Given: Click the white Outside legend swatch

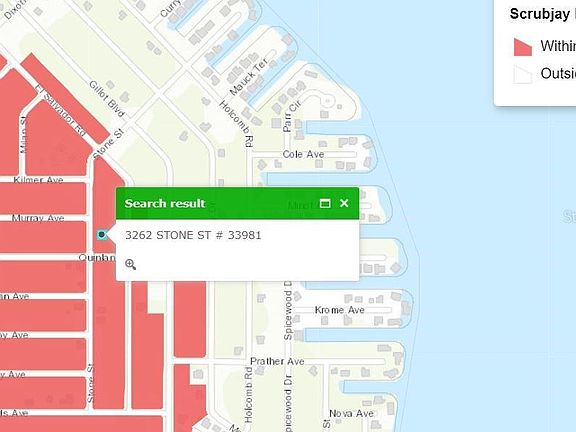Looking at the screenshot, I should [x=523, y=75].
